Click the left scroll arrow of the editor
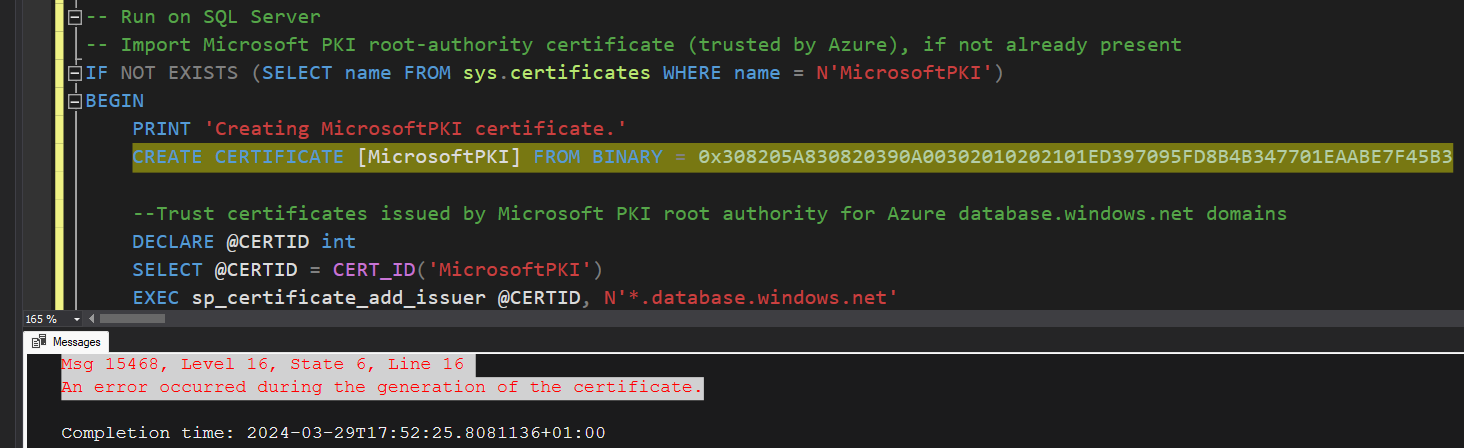Screen dimensions: 1464x448 (92, 319)
